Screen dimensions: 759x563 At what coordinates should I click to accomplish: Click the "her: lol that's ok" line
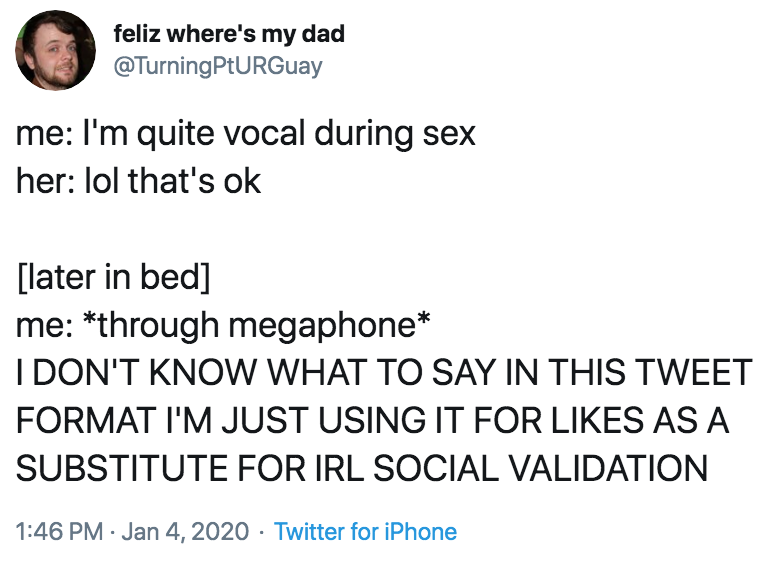point(138,181)
